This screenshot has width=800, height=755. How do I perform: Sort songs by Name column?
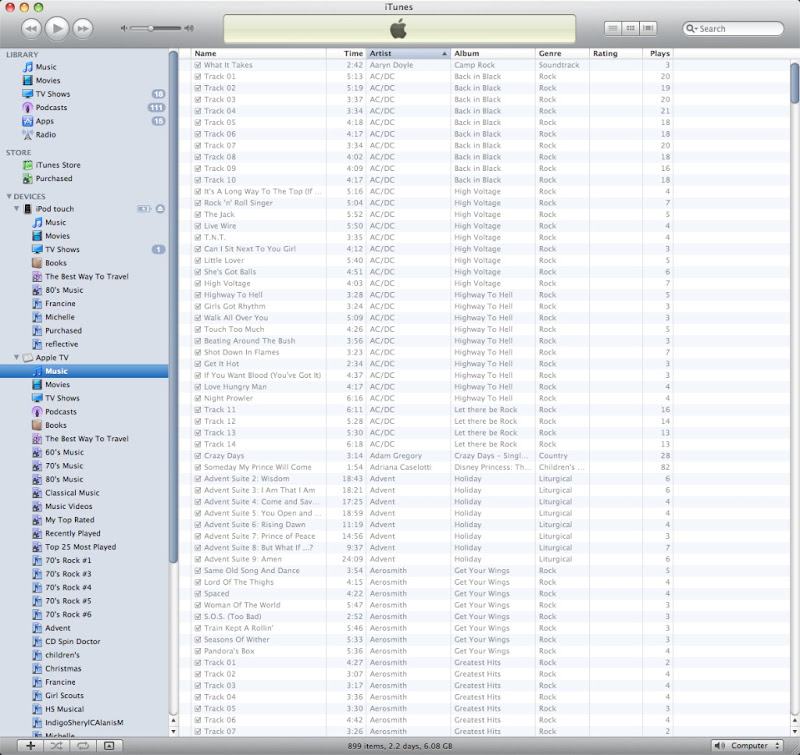click(x=259, y=54)
